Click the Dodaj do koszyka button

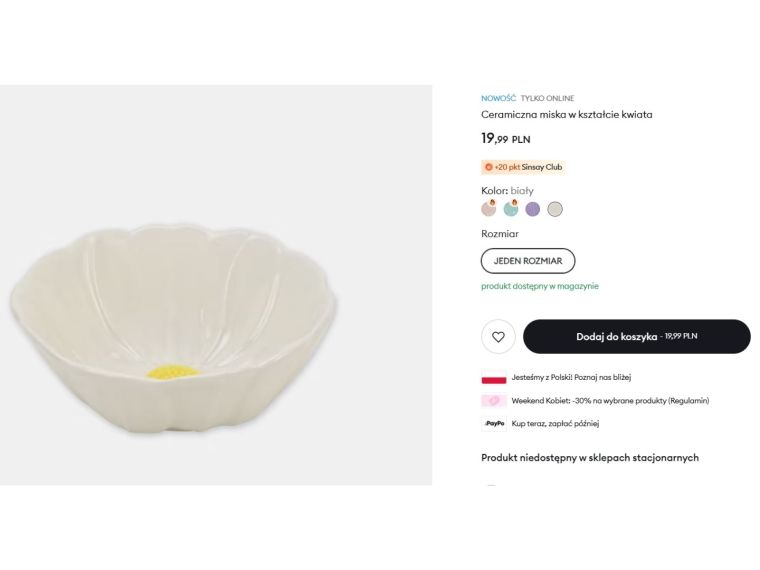(x=636, y=337)
